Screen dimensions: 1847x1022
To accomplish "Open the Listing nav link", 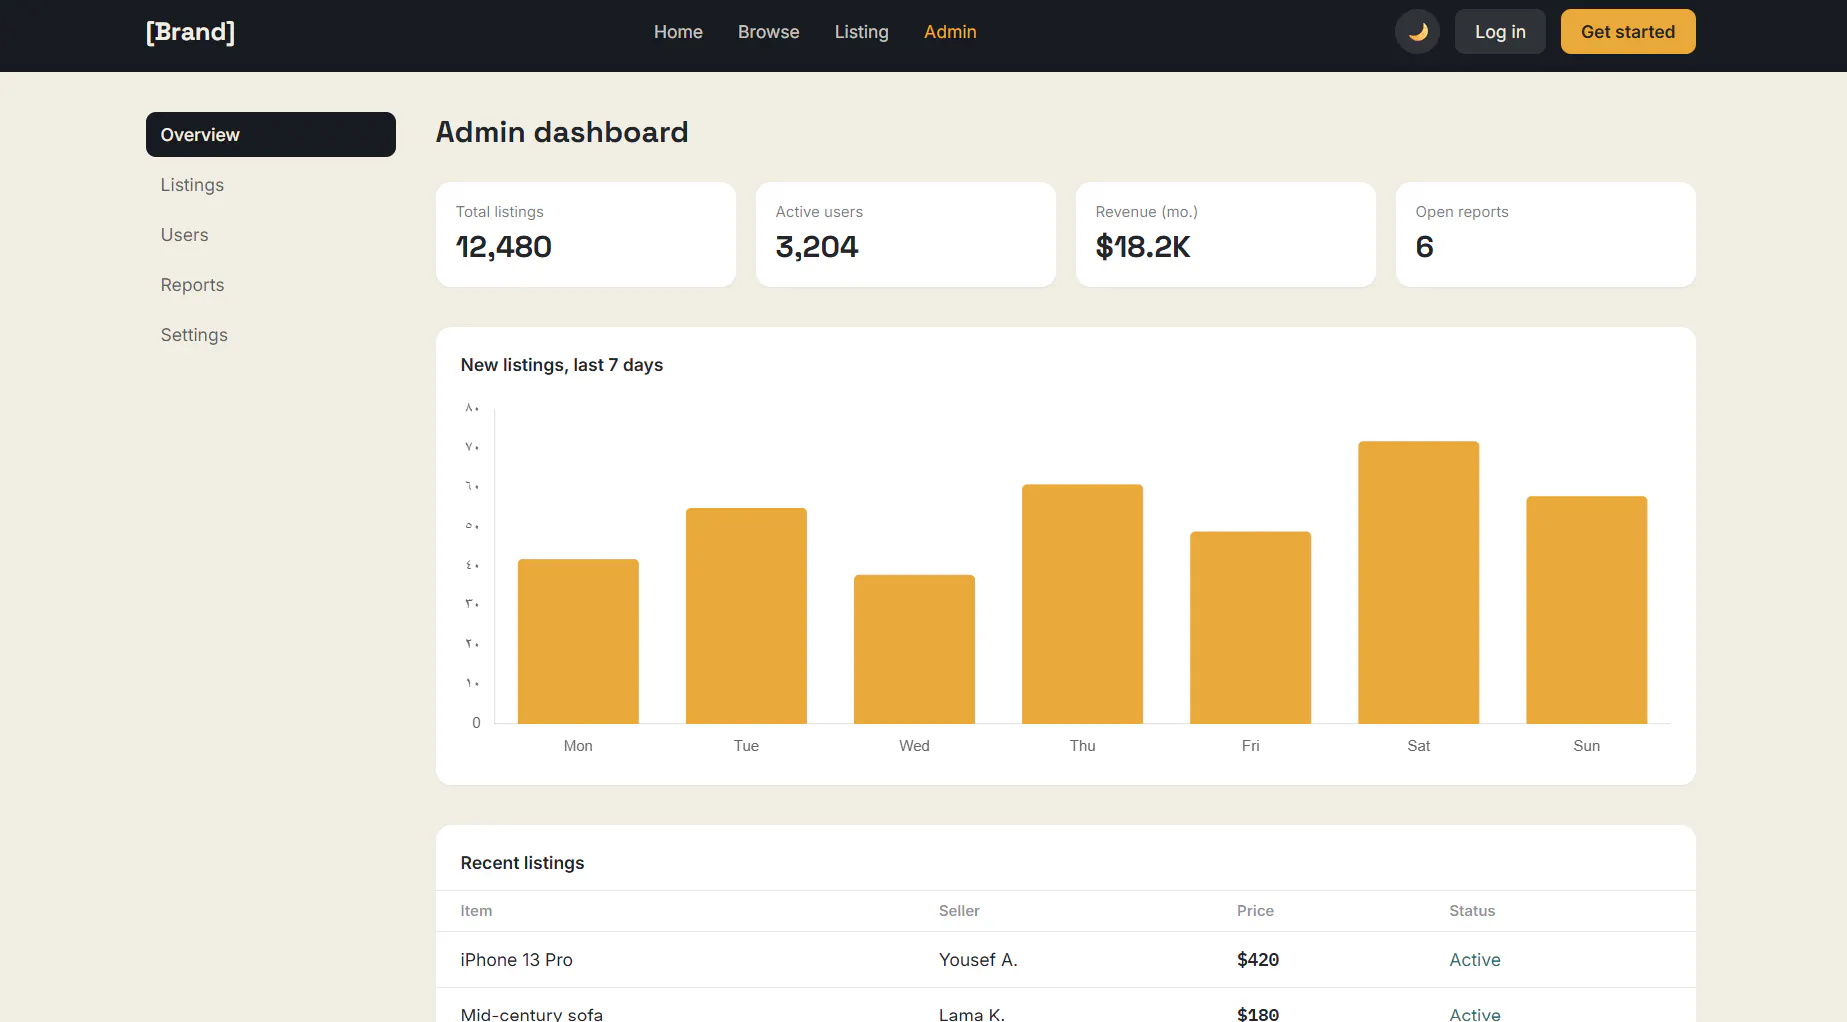I will (x=861, y=32).
